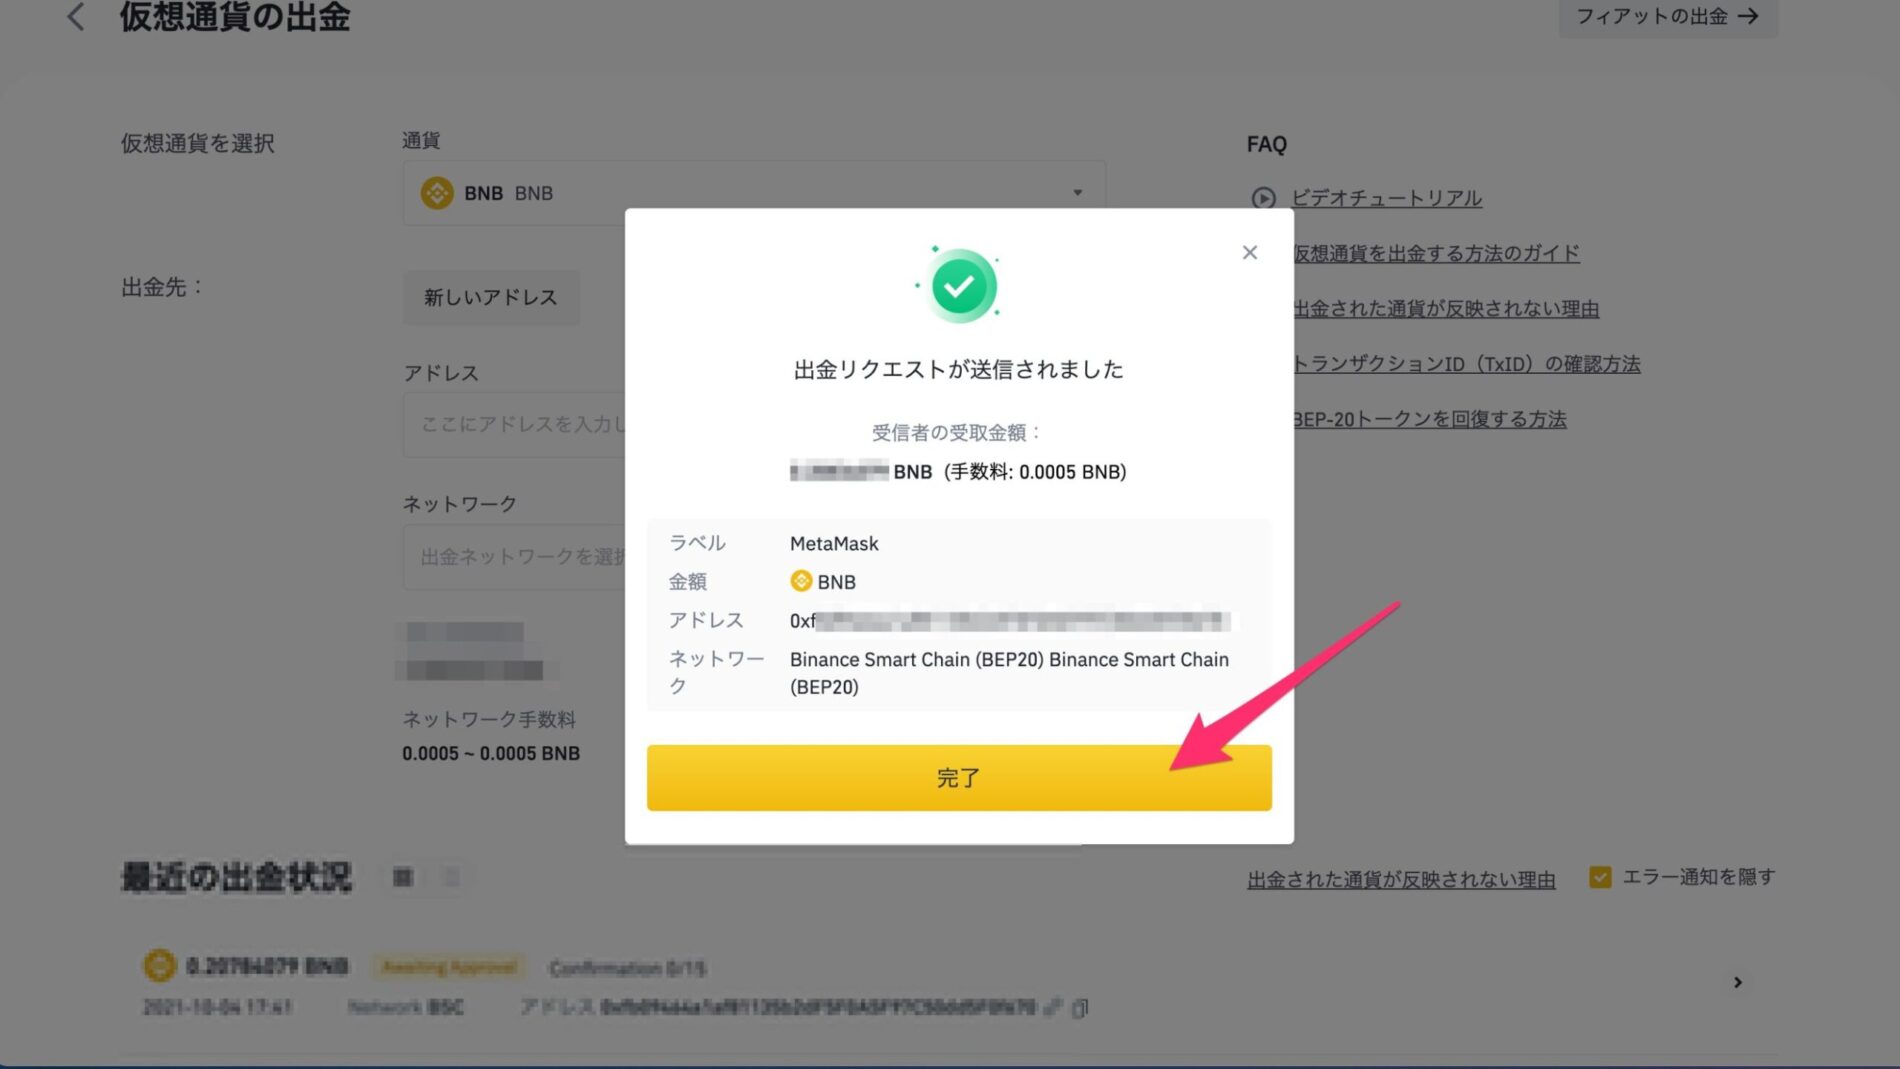1900x1069 pixels.
Task: Click the first view icon beside 最近の出金状況
Action: click(403, 877)
